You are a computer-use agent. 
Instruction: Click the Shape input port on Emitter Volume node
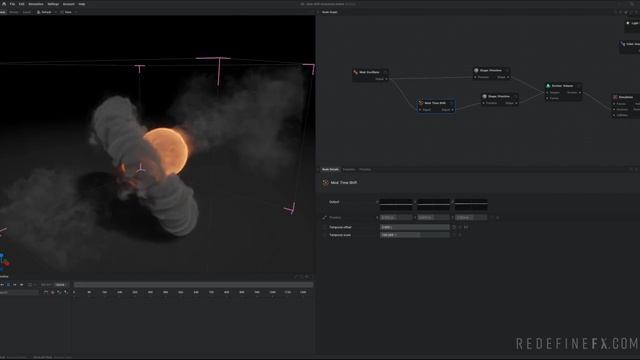547,93
